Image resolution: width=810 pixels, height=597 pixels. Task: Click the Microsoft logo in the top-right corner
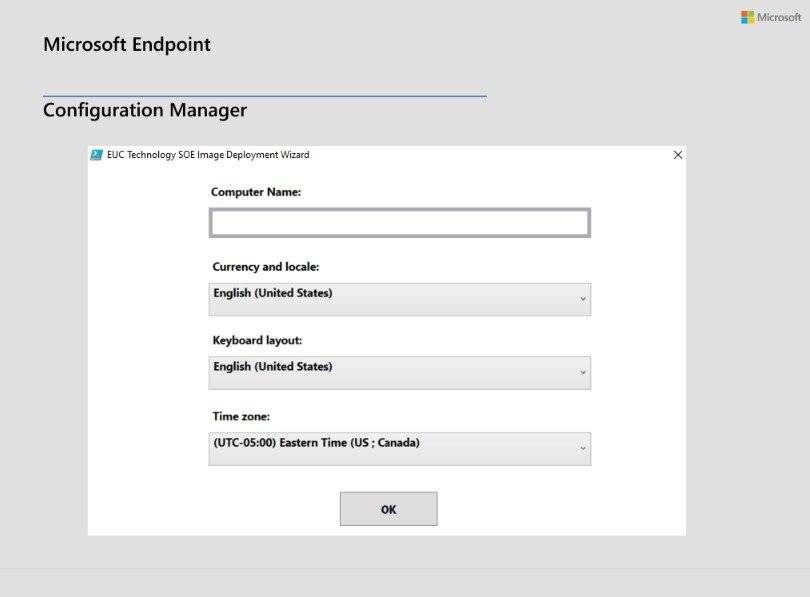[773, 16]
